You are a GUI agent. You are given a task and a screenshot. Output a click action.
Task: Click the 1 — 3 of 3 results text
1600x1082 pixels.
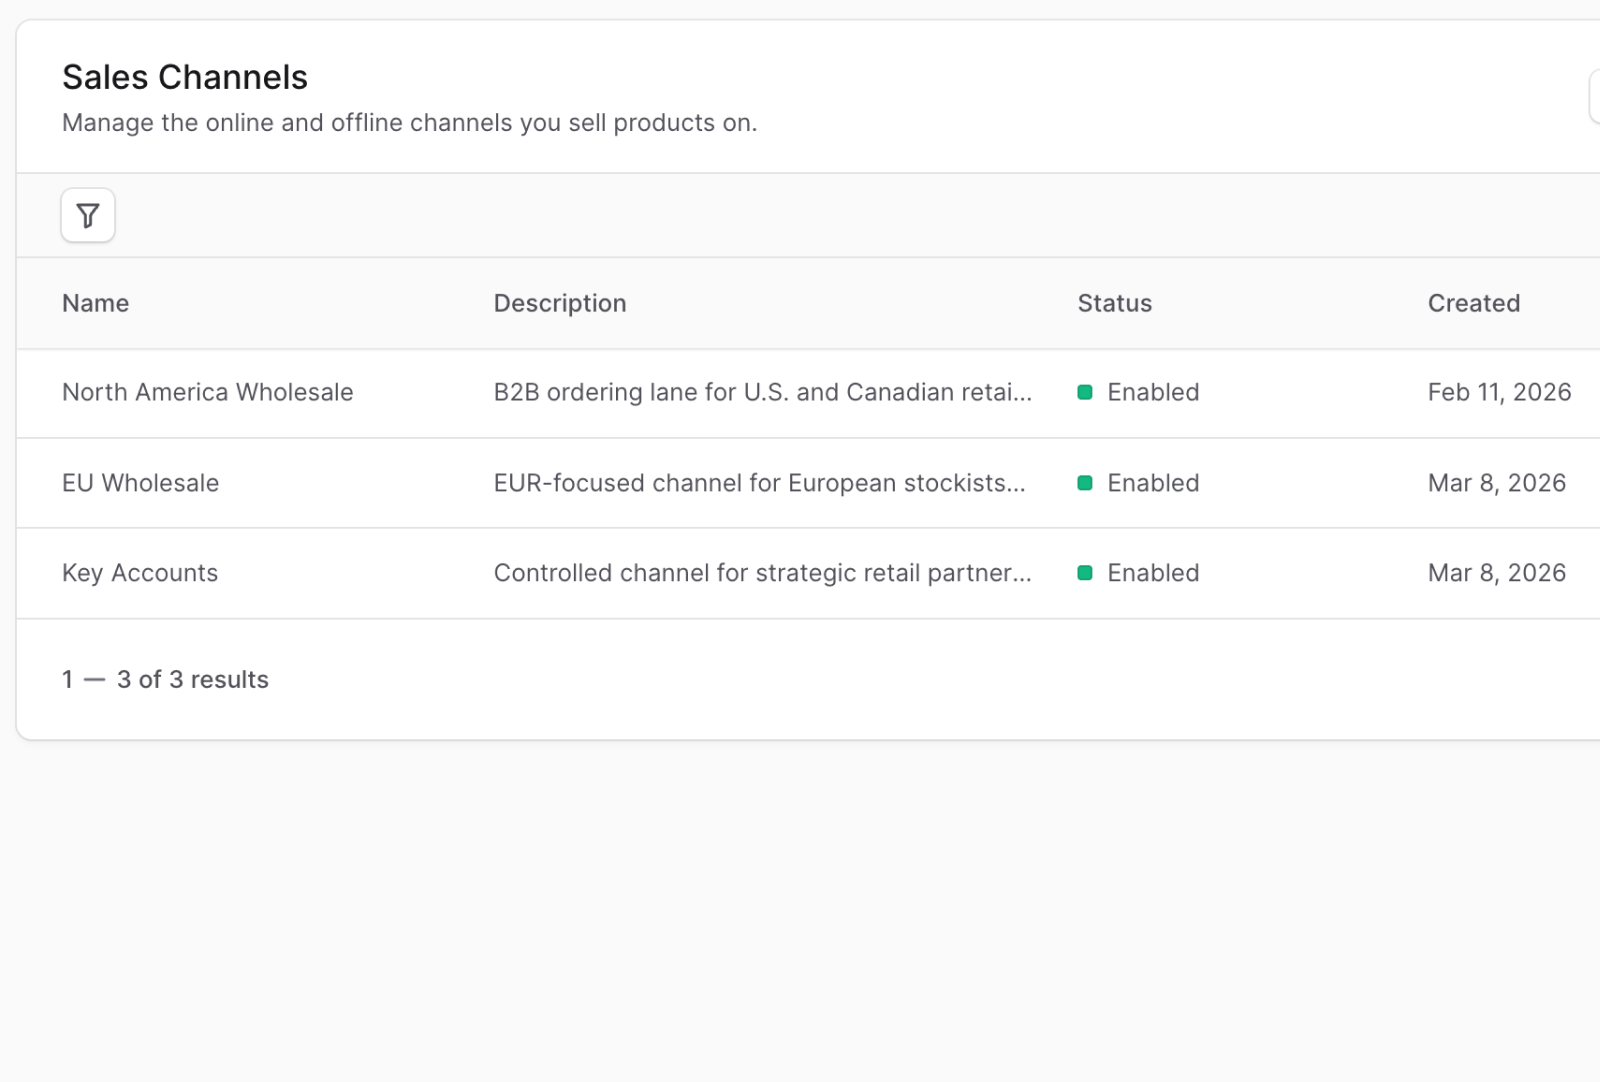click(x=166, y=679)
